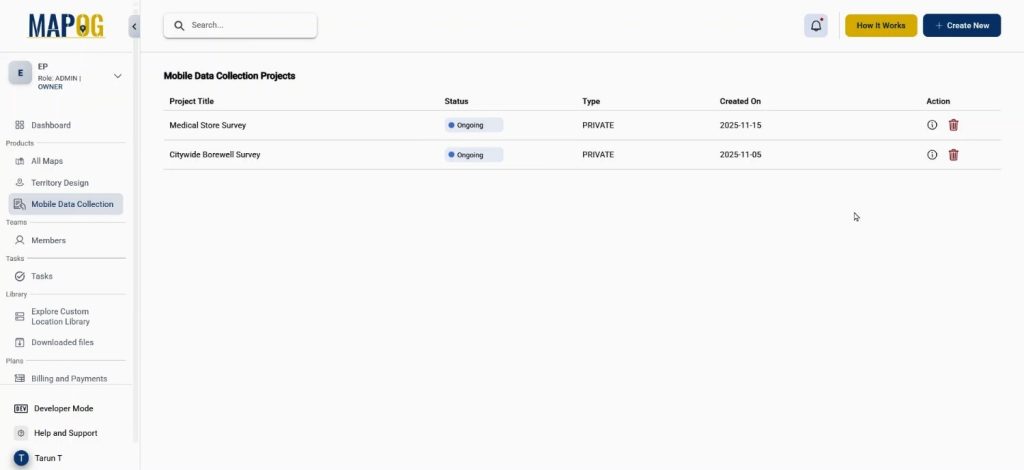Open the Medical Store Survey project
This screenshot has height=470, width=1024.
(x=208, y=125)
